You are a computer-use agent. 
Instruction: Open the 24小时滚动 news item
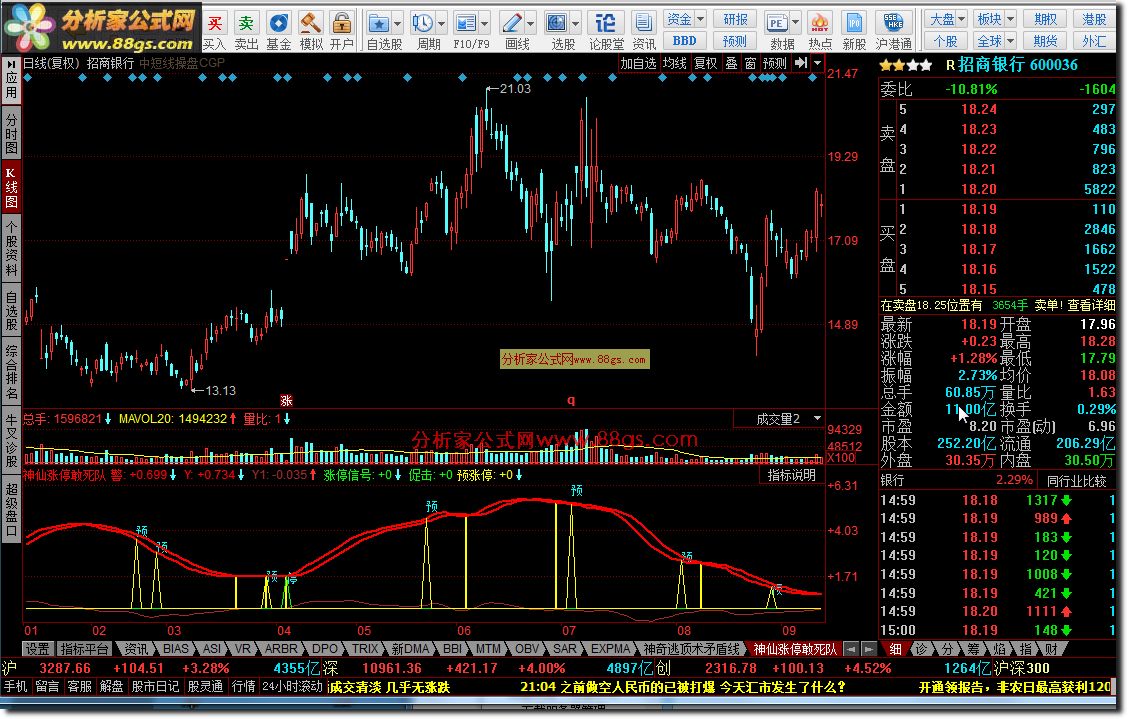click(x=292, y=687)
